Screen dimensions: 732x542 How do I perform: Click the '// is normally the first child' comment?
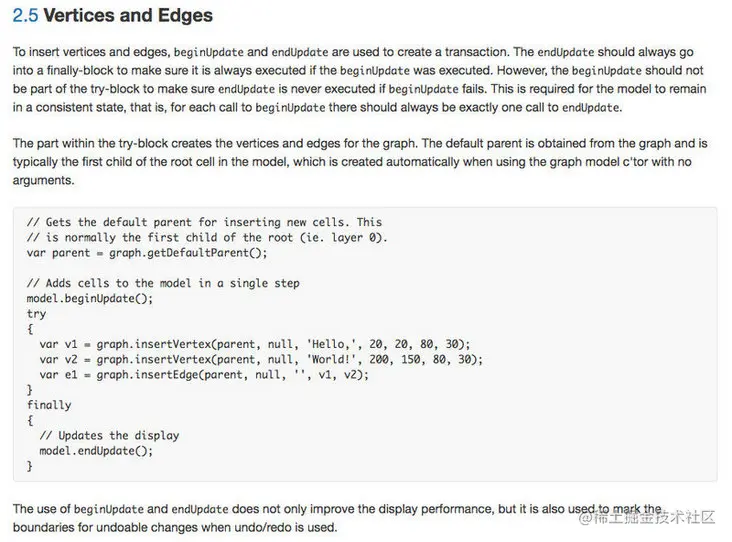tap(205, 237)
